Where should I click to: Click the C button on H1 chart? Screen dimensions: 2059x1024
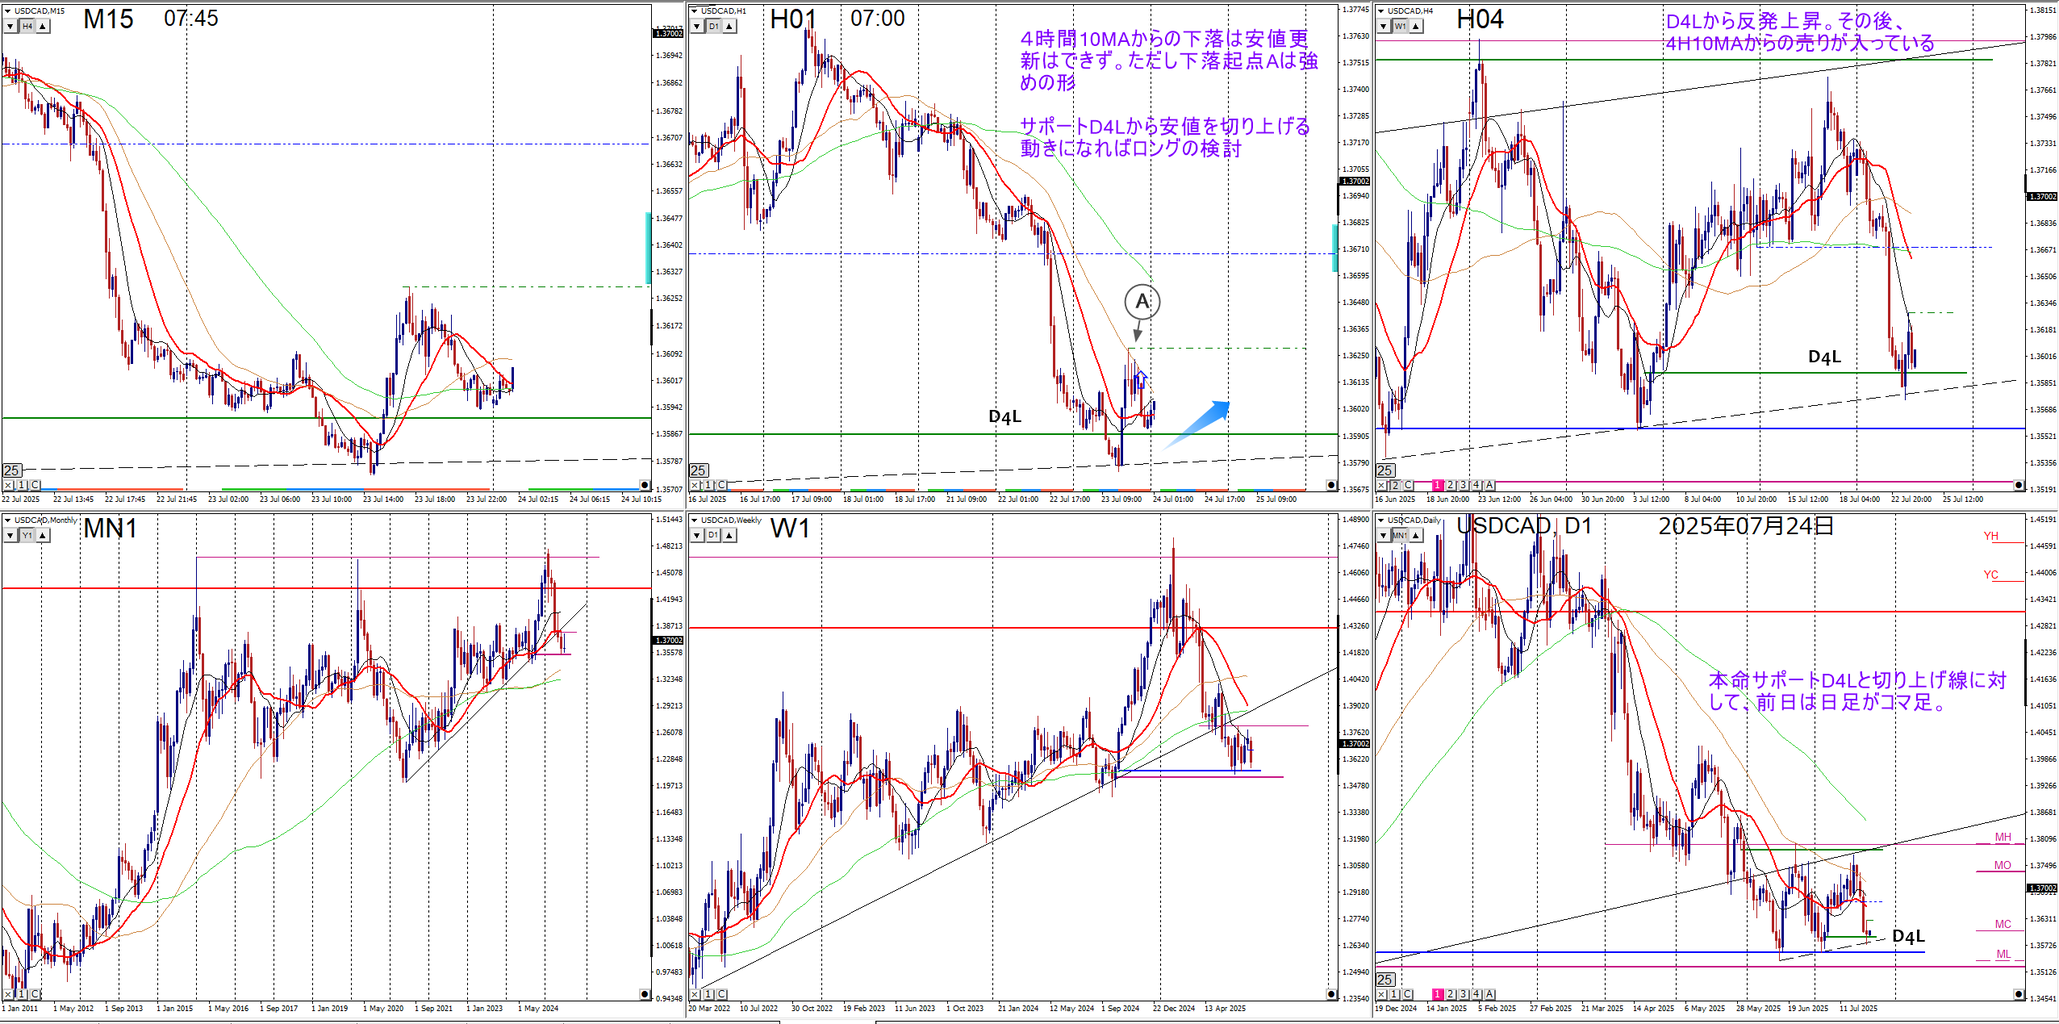(x=722, y=485)
